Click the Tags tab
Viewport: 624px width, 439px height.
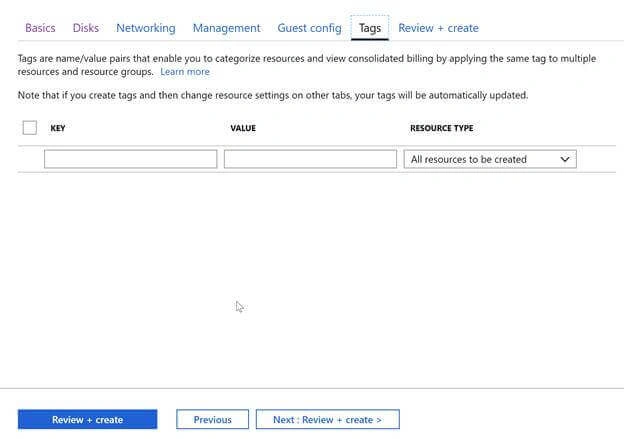[370, 28]
